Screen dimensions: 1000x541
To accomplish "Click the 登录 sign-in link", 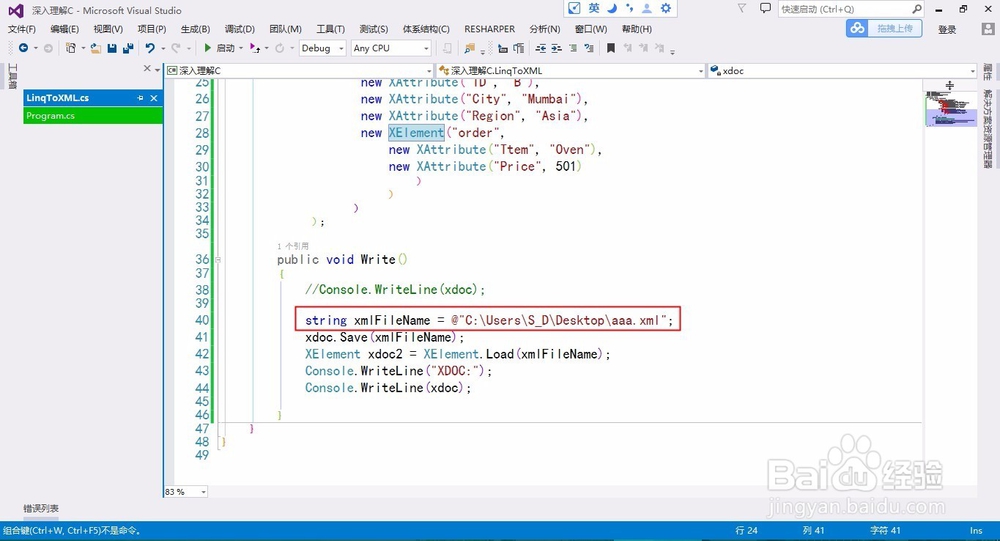I will pos(947,29).
